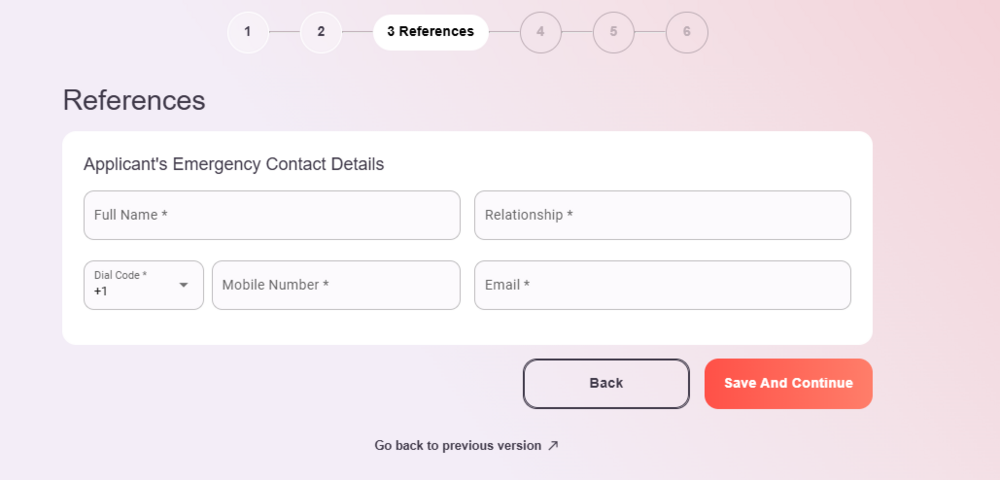This screenshot has height=480, width=1000.
Task: Click the References page heading
Action: pos(134,100)
